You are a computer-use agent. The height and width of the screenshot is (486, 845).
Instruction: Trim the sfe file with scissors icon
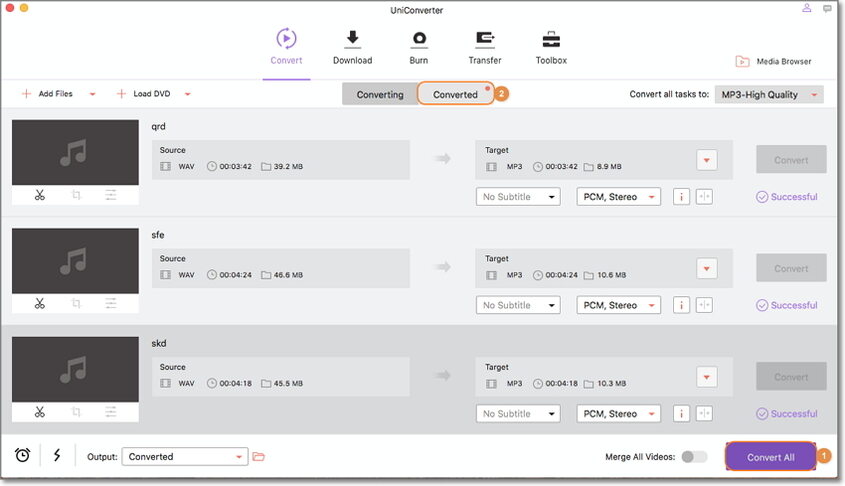coord(40,304)
